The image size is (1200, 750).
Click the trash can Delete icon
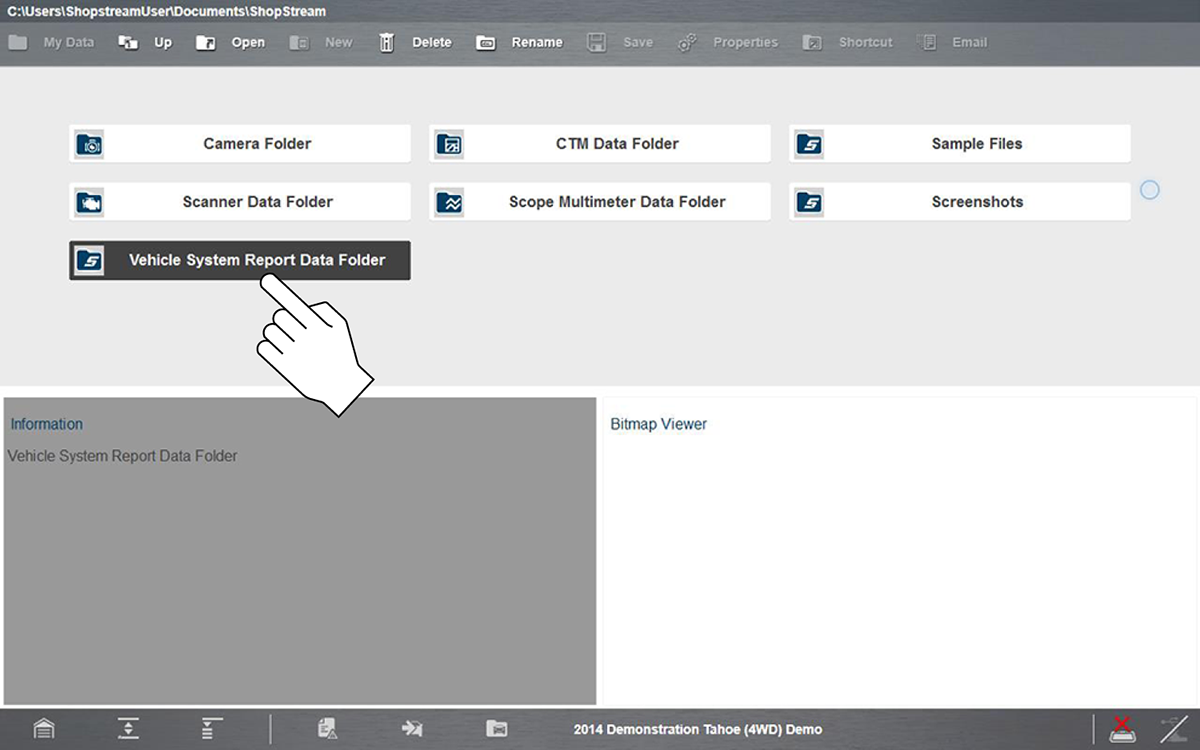pos(387,43)
